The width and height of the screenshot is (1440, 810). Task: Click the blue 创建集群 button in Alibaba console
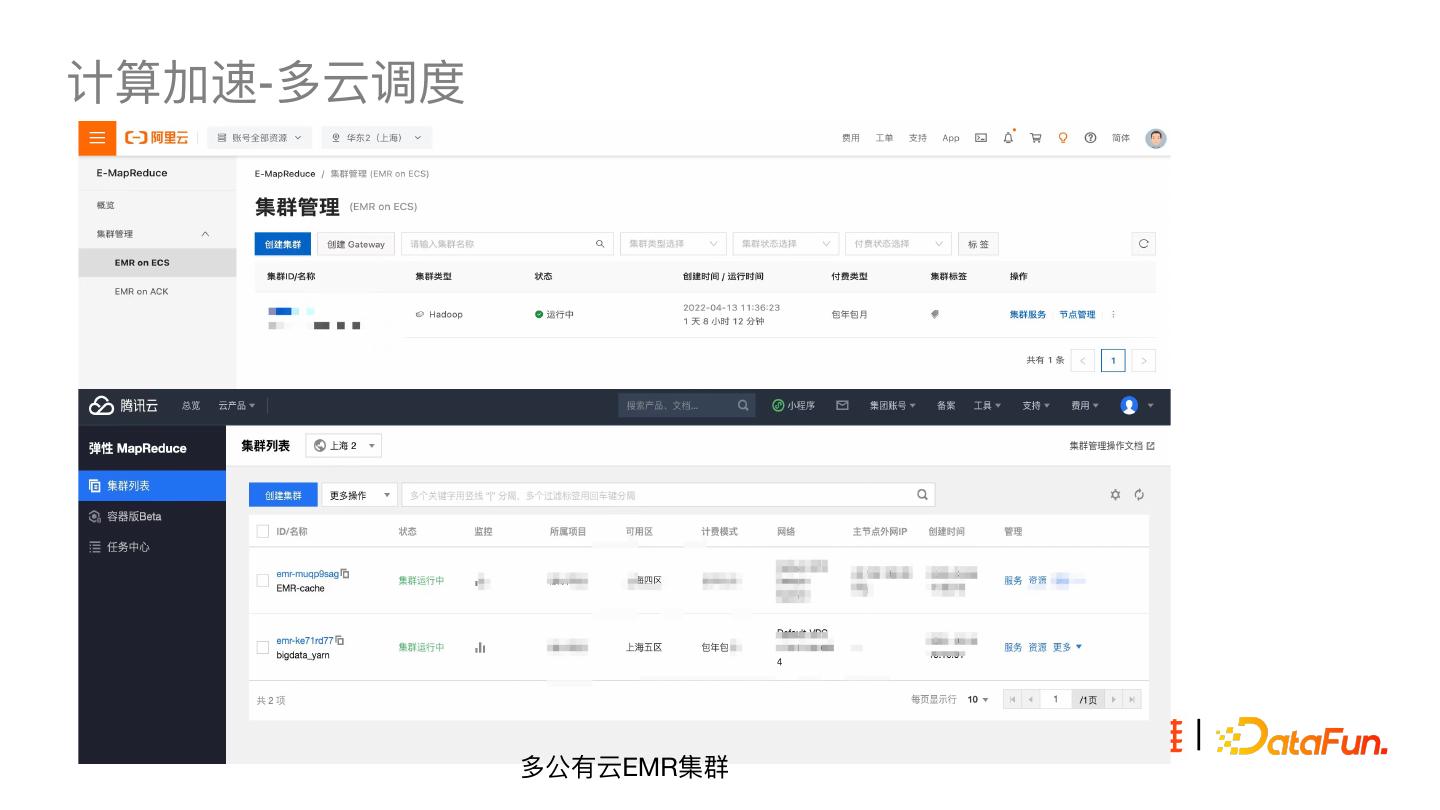[283, 244]
